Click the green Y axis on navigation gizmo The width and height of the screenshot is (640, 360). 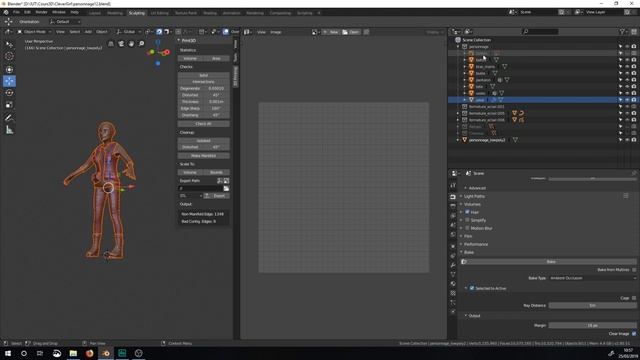(151, 52)
